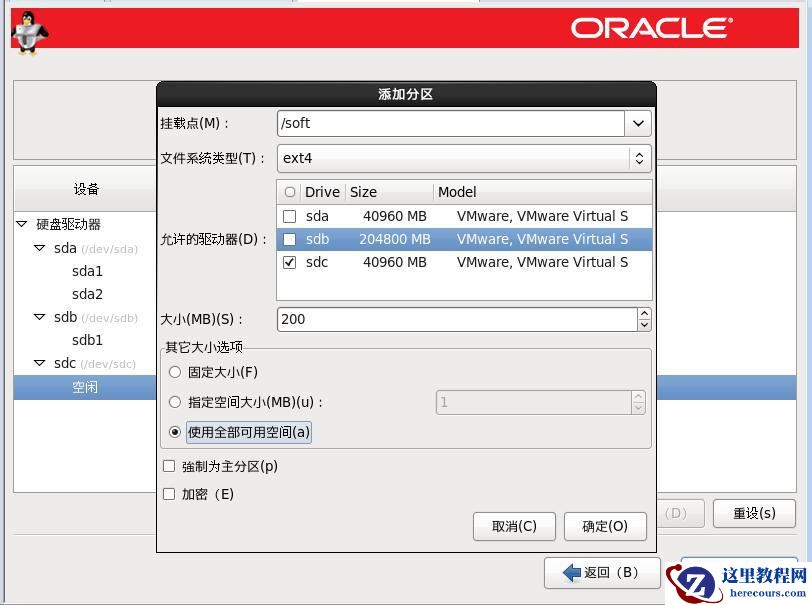The image size is (812, 605).
Task: Decrease size with the down spinner arrow
Action: tap(644, 325)
